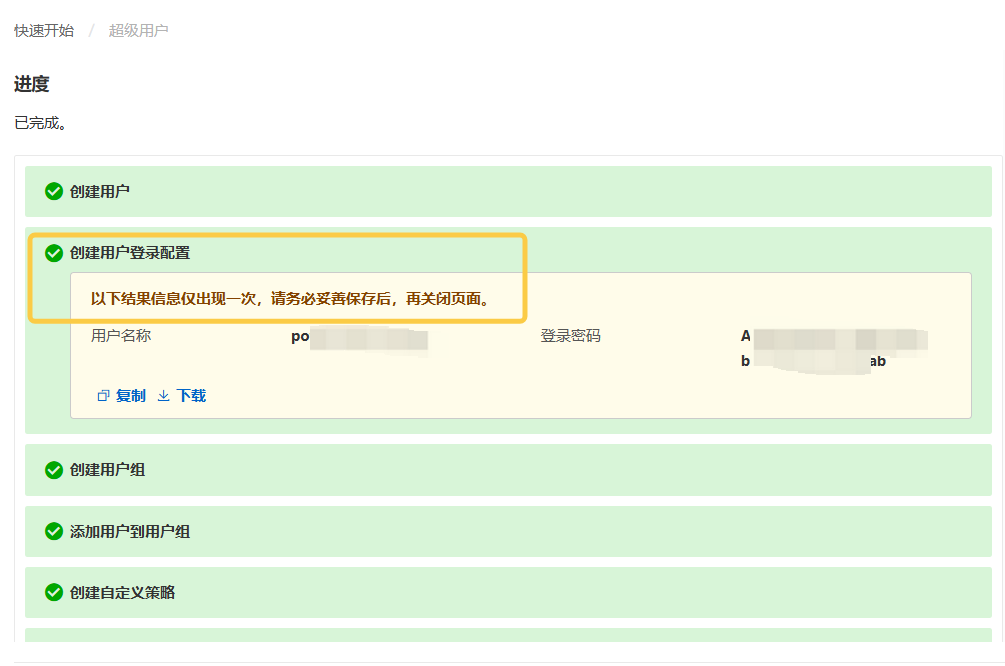
Task: Click the green checkmark beside 添加用户到用户组
Action: [x=54, y=531]
